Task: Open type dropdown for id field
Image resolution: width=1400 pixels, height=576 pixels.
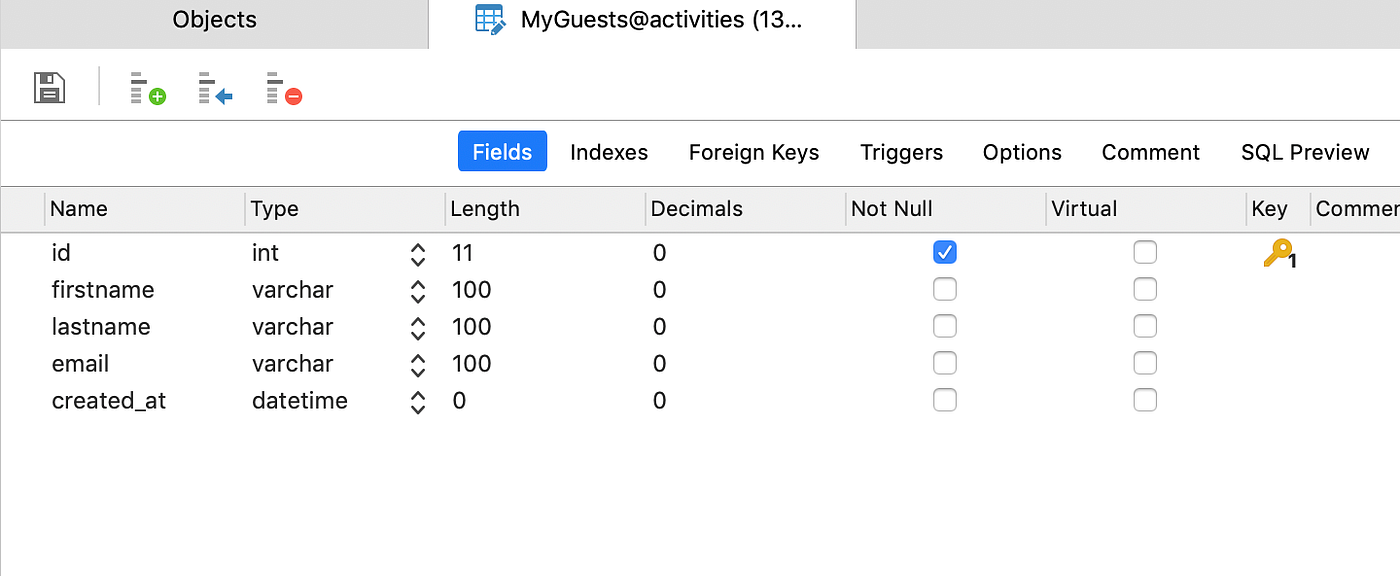Action: (x=418, y=254)
